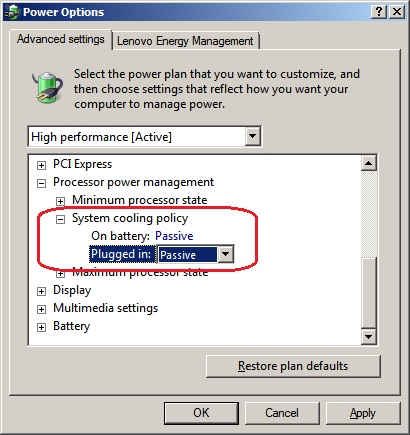410x435 pixels.
Task: Click Restore plan defaults button
Action: pos(293,366)
